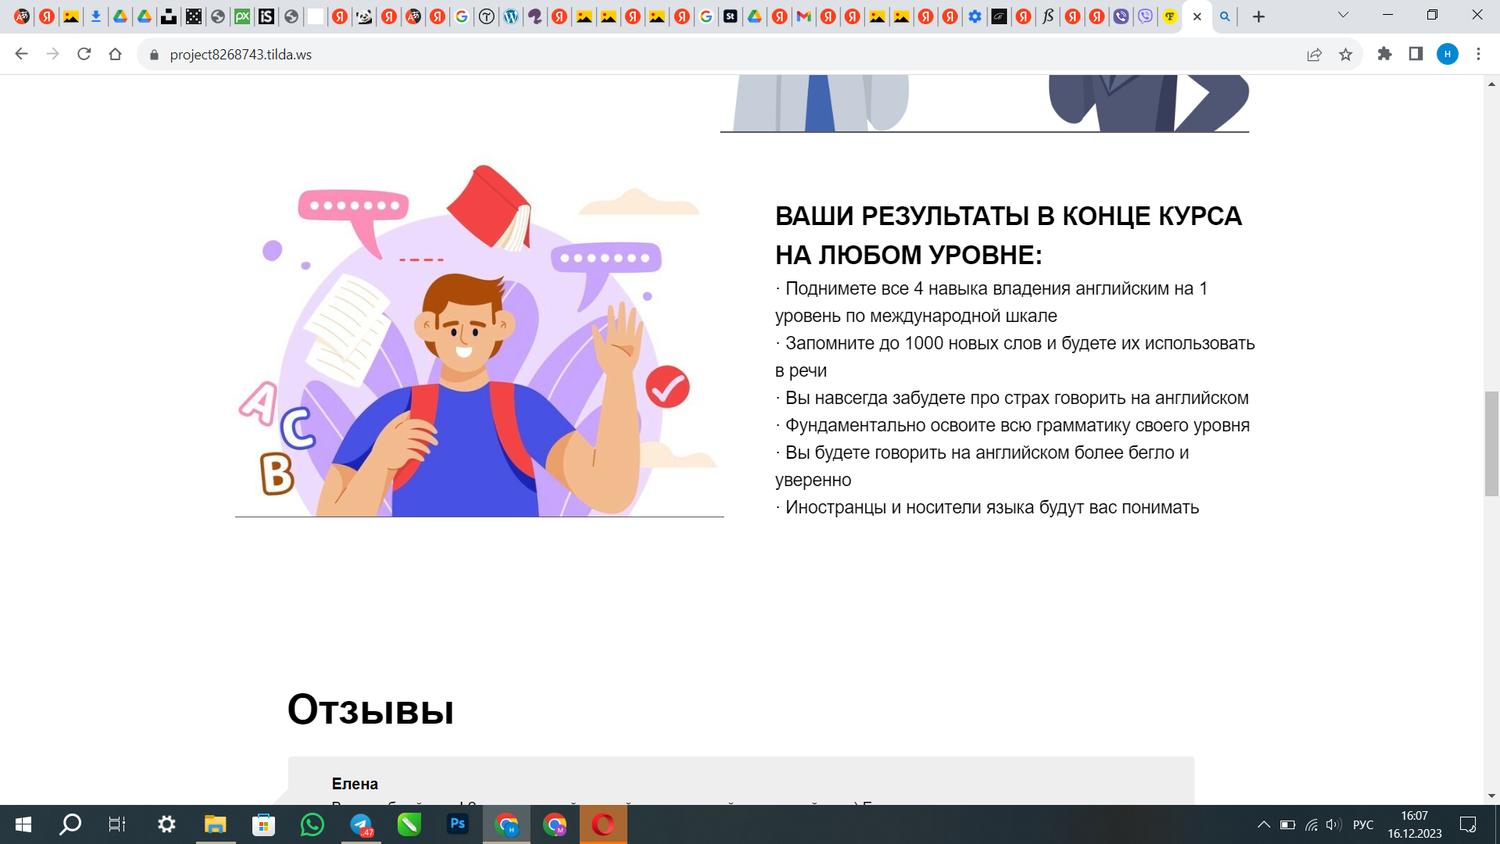Open the browser home page
The height and width of the screenshot is (844, 1500).
[x=115, y=54]
